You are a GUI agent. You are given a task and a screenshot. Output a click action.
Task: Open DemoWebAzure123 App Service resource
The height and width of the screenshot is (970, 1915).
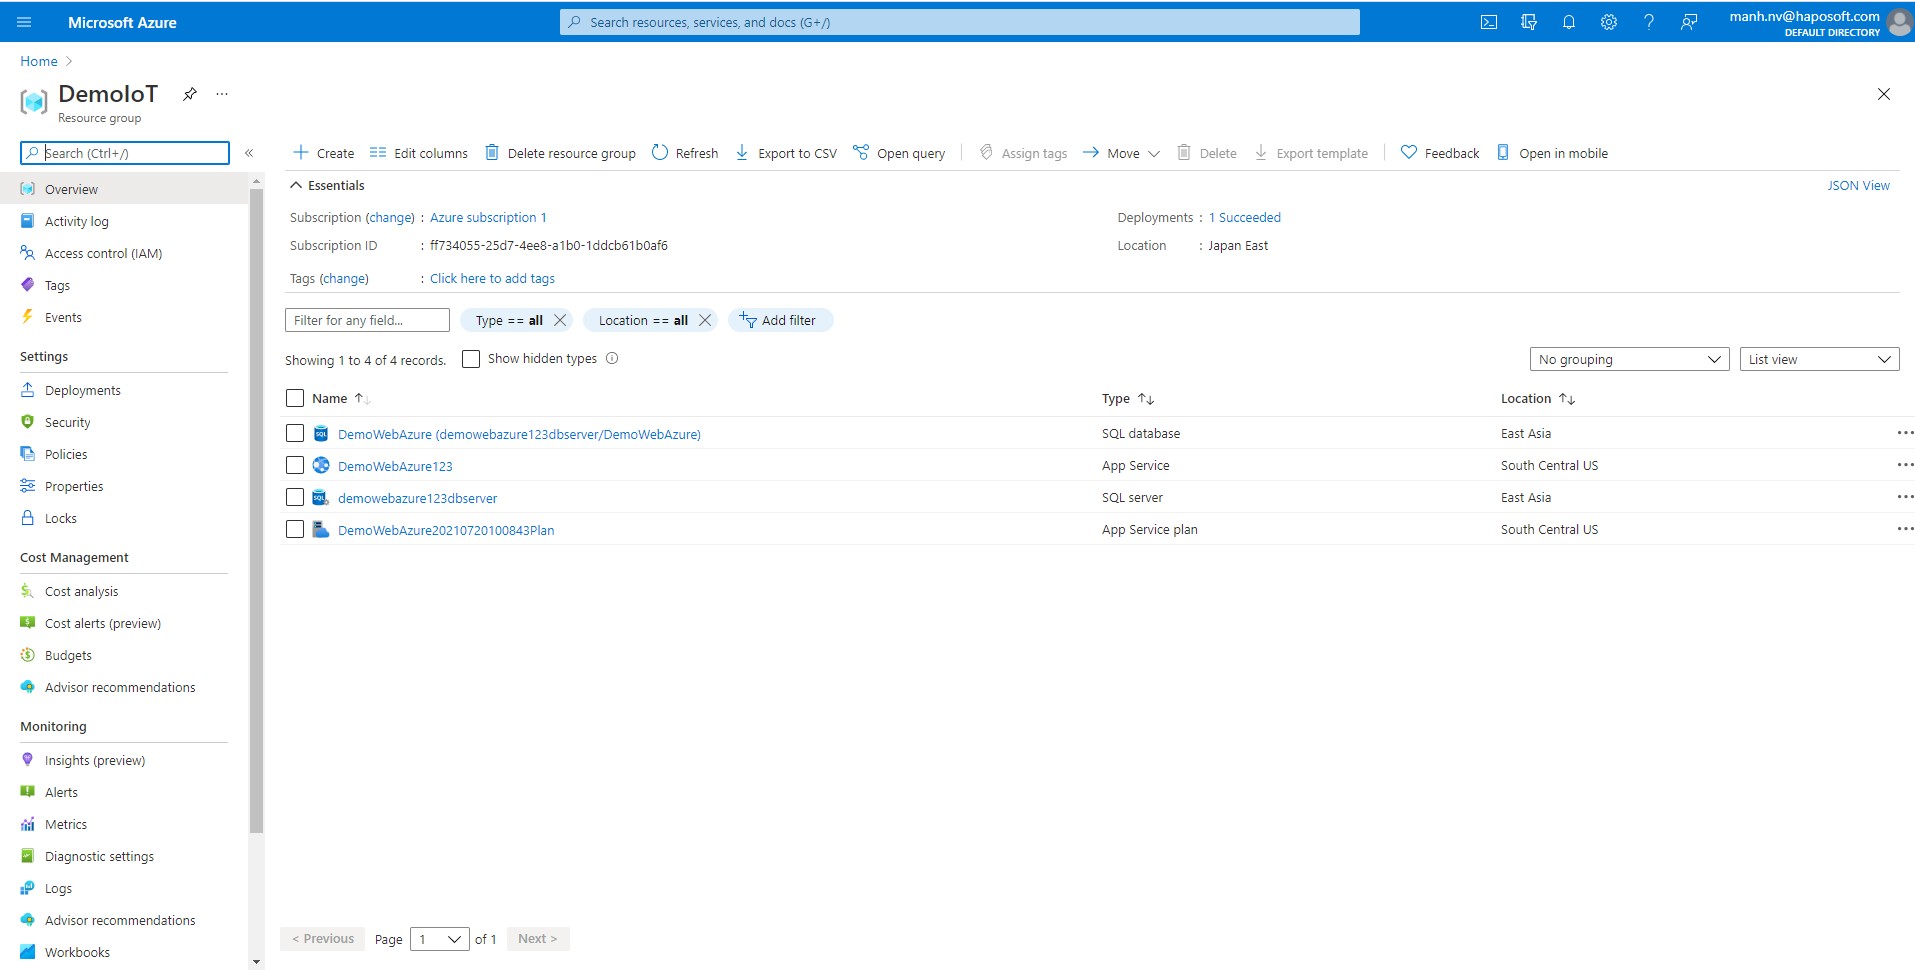395,466
